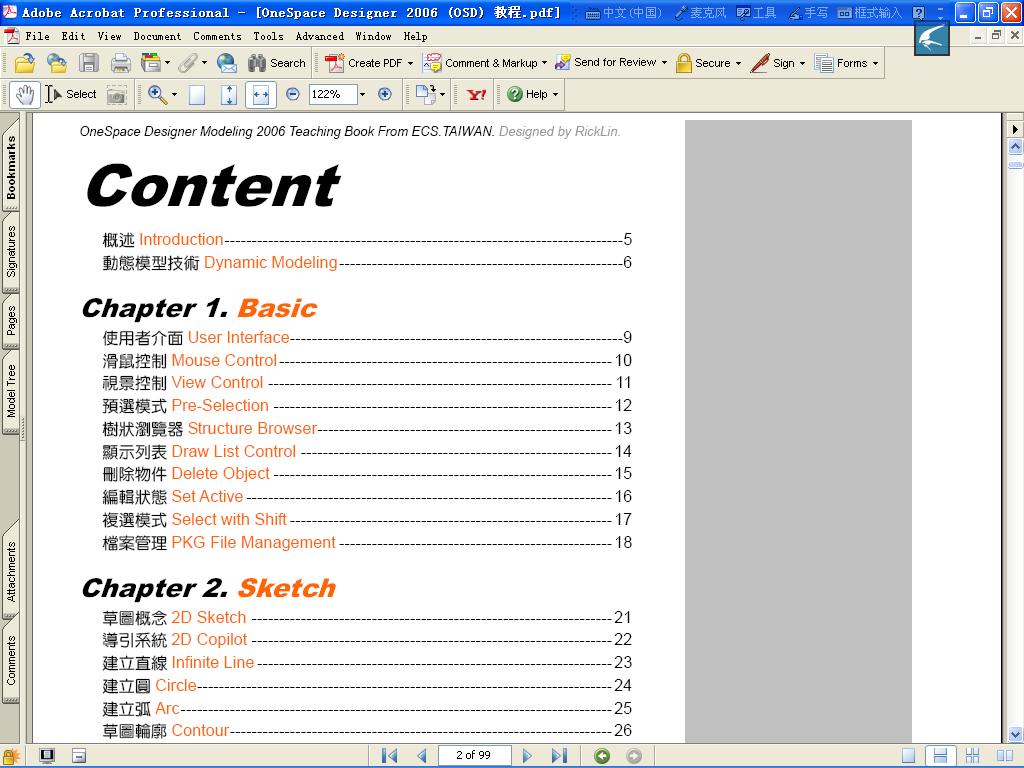The height and width of the screenshot is (768, 1024).
Task: Click the Organizer file drawer icon
Action: coord(150,63)
